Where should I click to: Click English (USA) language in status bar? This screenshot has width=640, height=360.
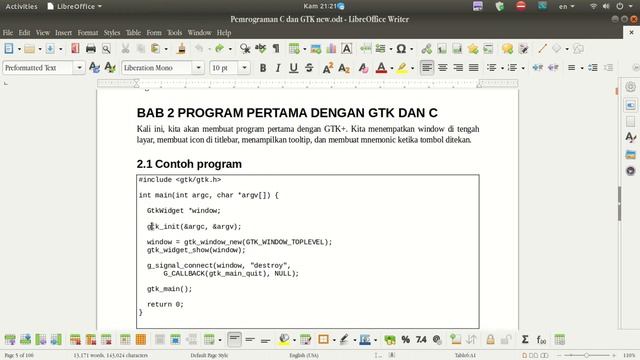point(304,356)
